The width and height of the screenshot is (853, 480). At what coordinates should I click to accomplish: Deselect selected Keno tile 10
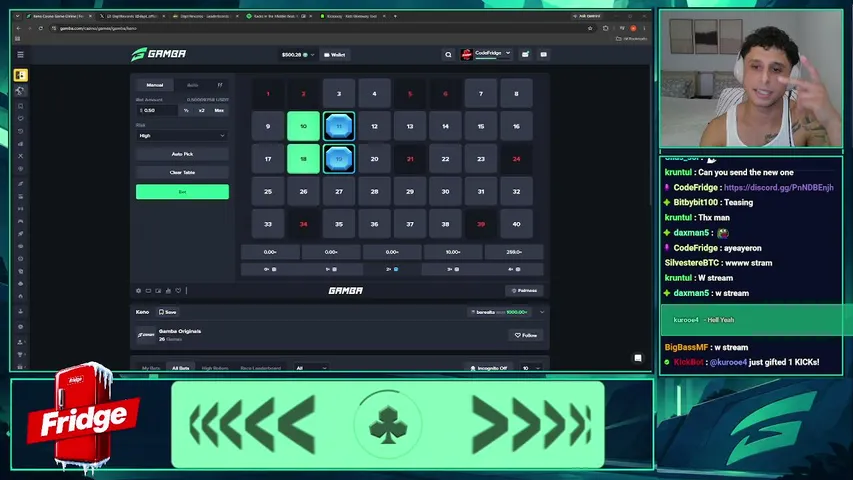tap(304, 126)
